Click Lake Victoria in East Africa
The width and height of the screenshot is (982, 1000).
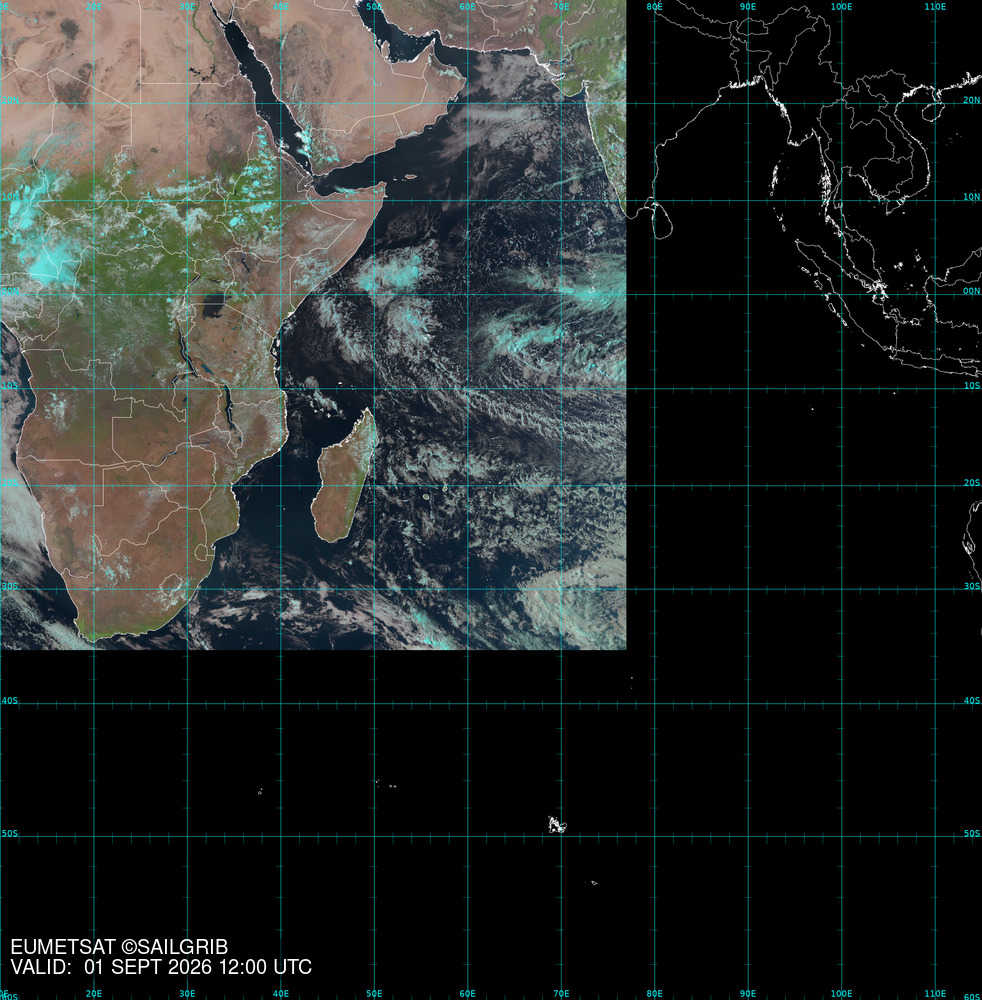pyautogui.click(x=214, y=306)
